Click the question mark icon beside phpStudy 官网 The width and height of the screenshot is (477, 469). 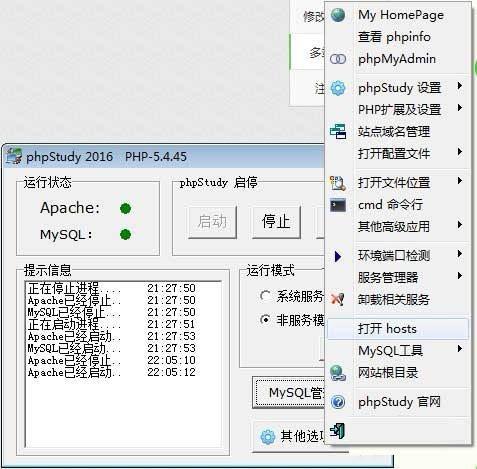pos(338,402)
